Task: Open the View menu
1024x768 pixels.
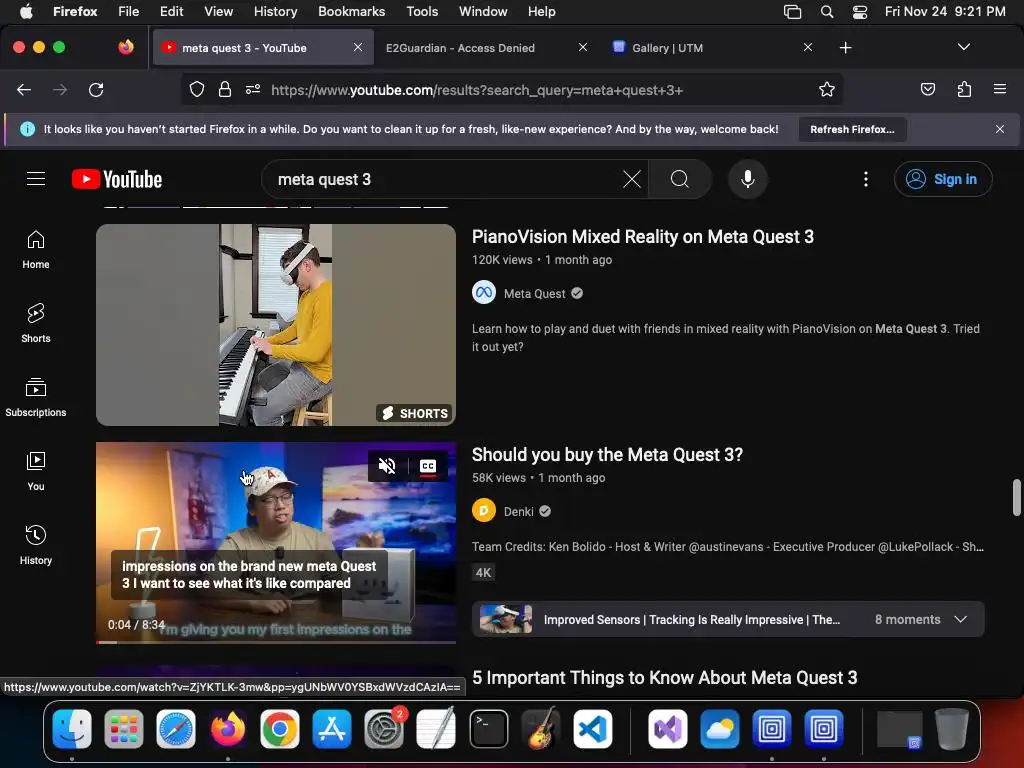Action: coord(218,11)
